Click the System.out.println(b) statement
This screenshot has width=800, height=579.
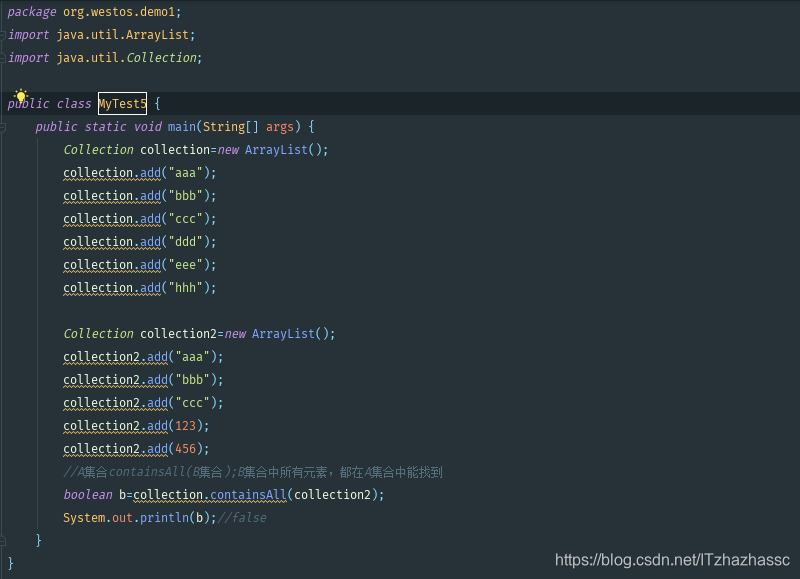pyautogui.click(x=140, y=518)
